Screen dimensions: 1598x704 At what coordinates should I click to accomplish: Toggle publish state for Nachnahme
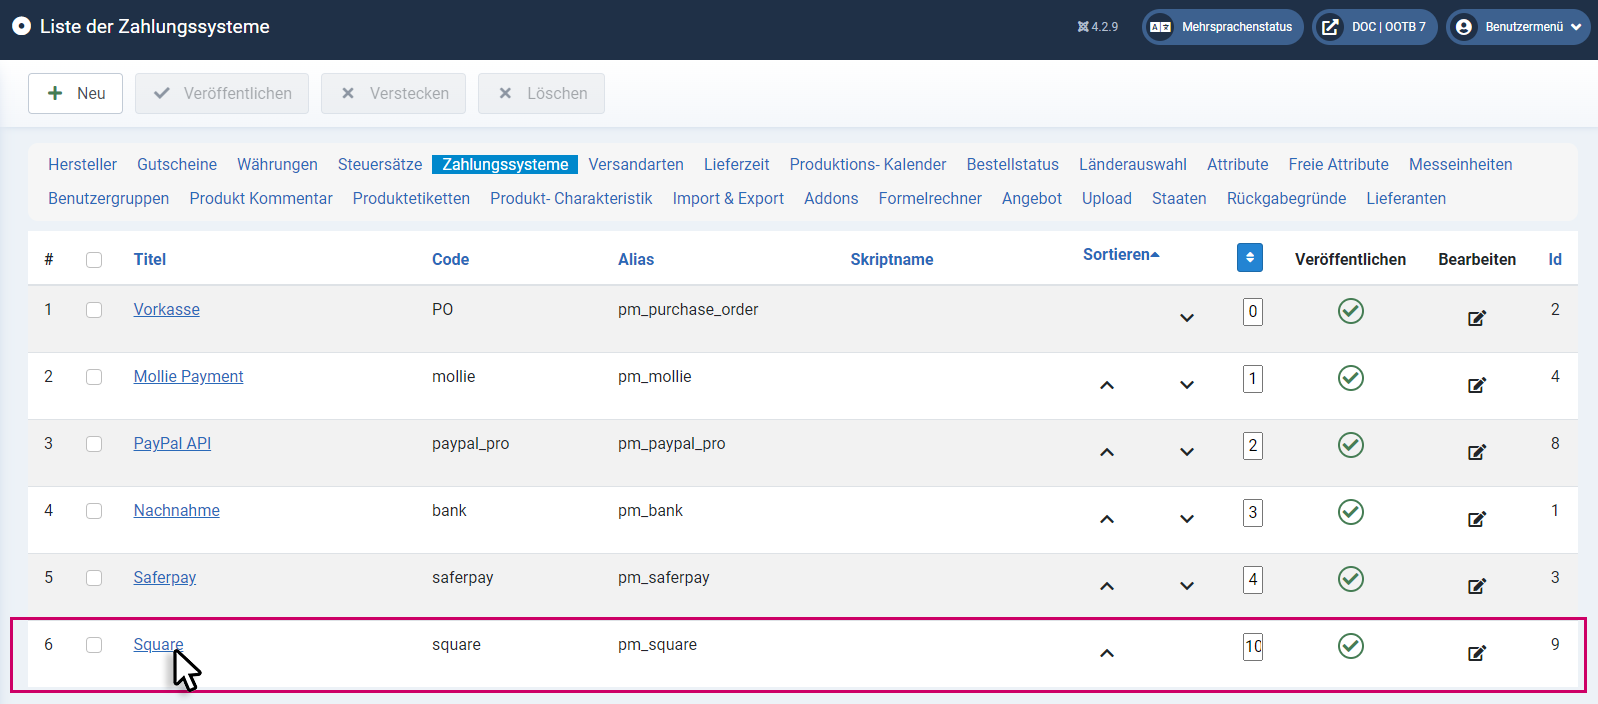tap(1351, 512)
